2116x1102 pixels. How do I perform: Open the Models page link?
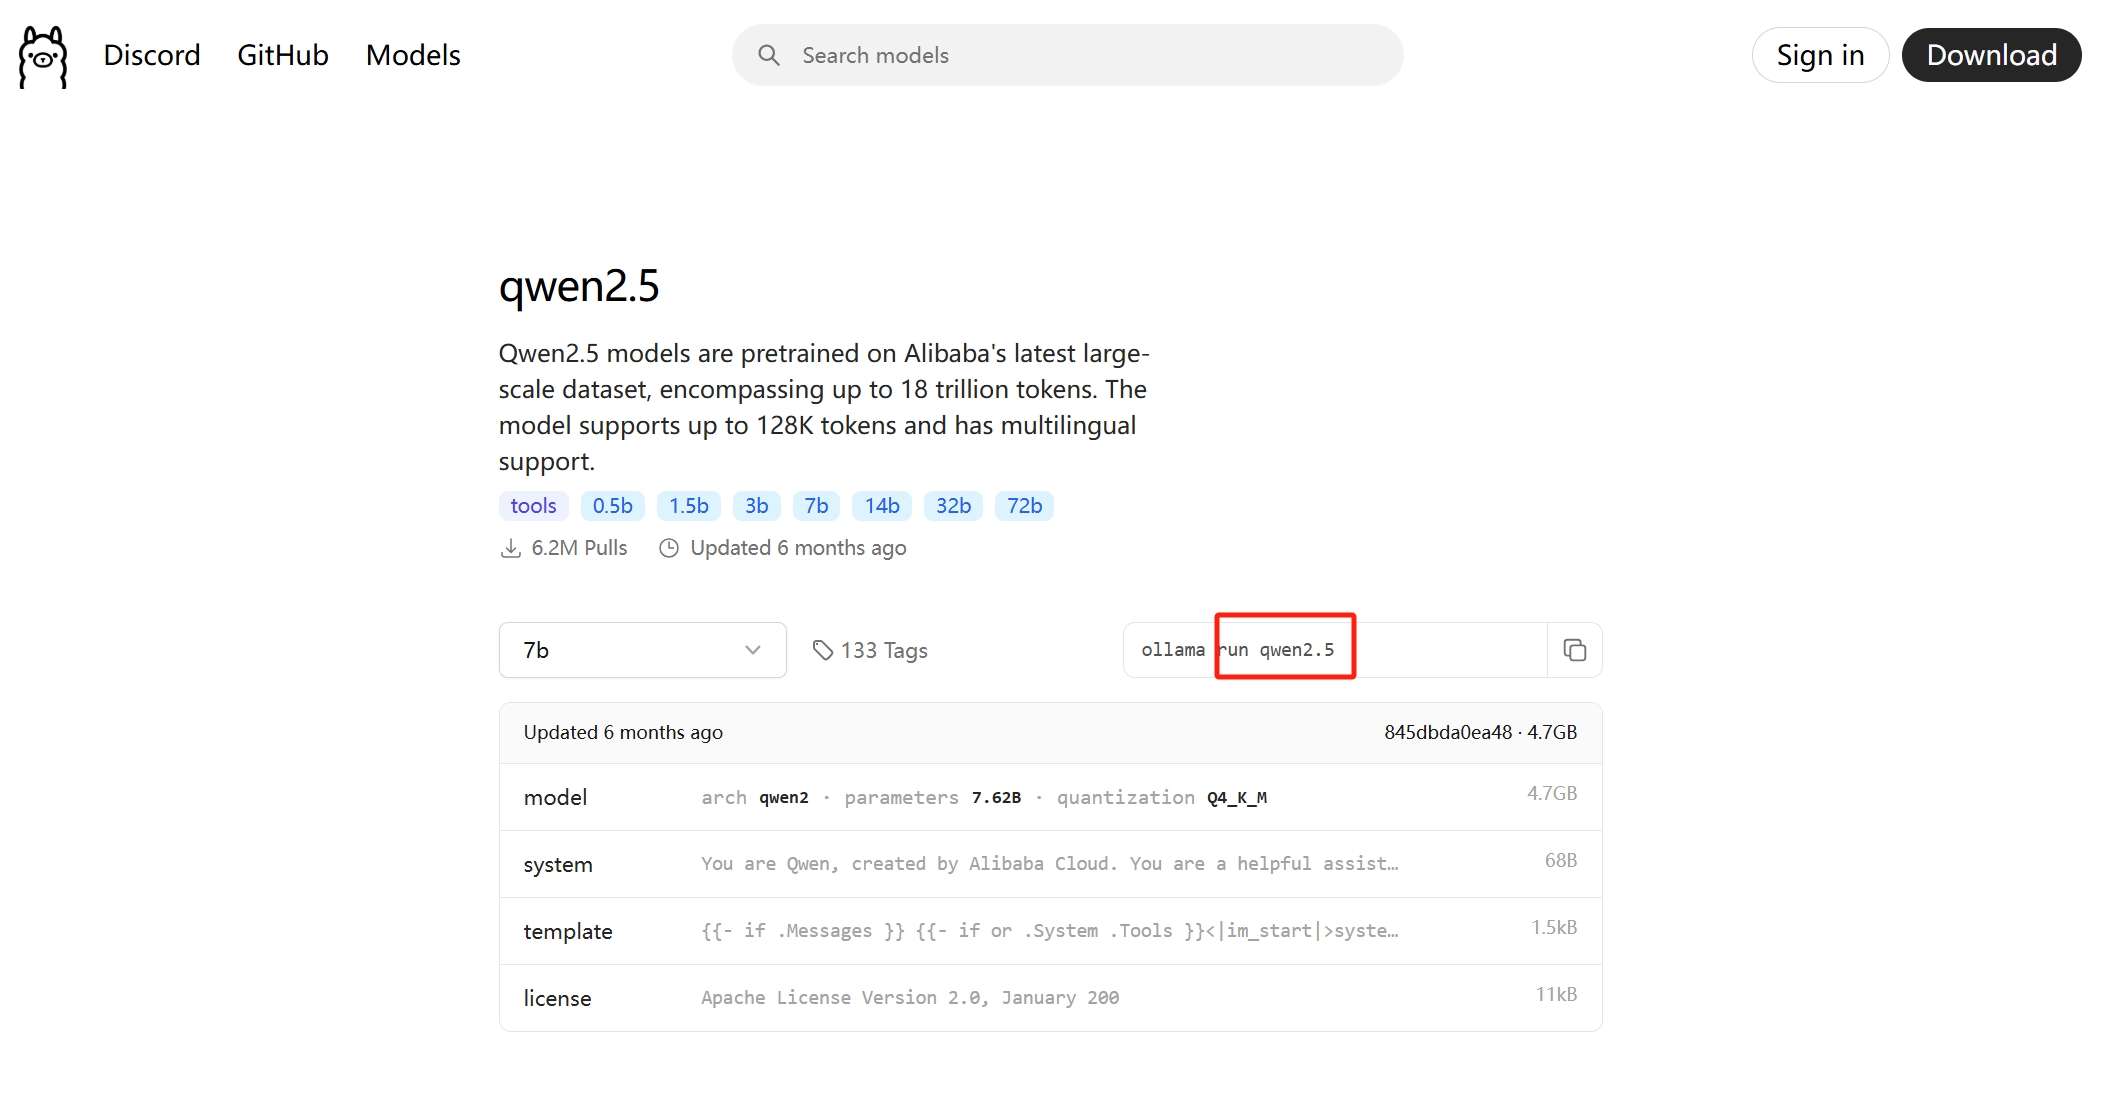click(x=413, y=55)
